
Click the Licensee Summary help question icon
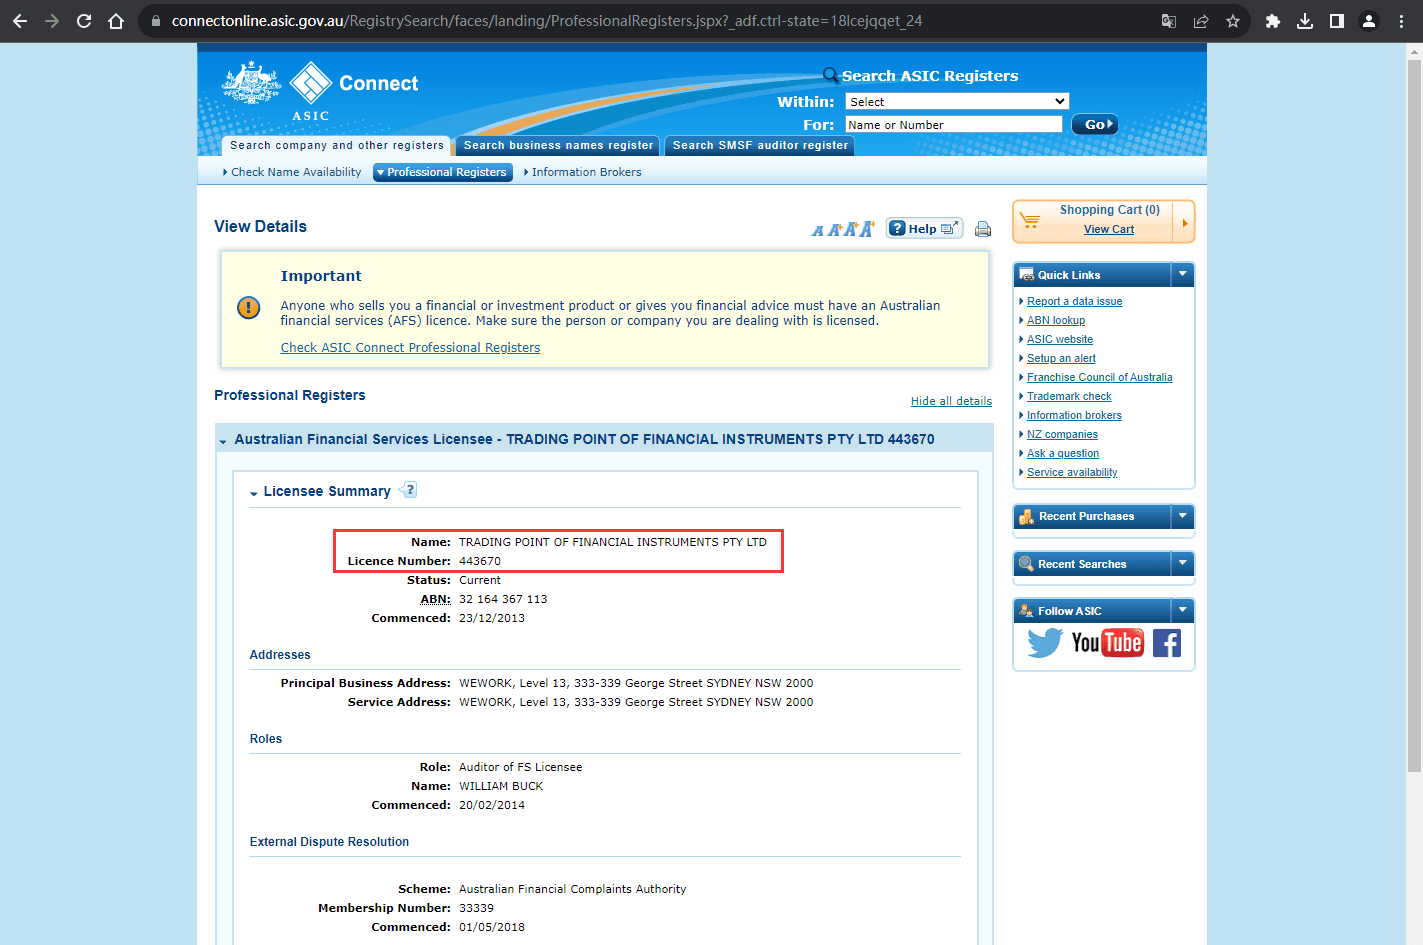(x=408, y=490)
